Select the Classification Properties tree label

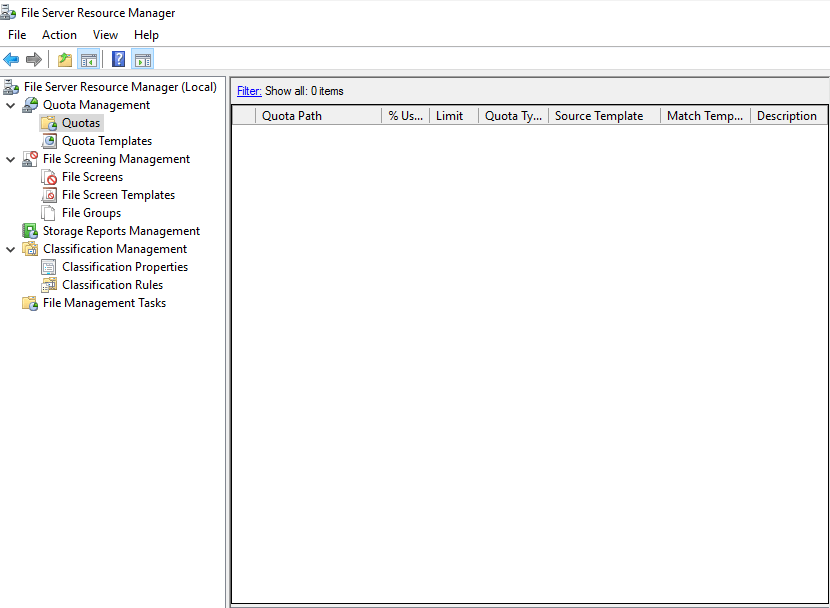pos(125,267)
